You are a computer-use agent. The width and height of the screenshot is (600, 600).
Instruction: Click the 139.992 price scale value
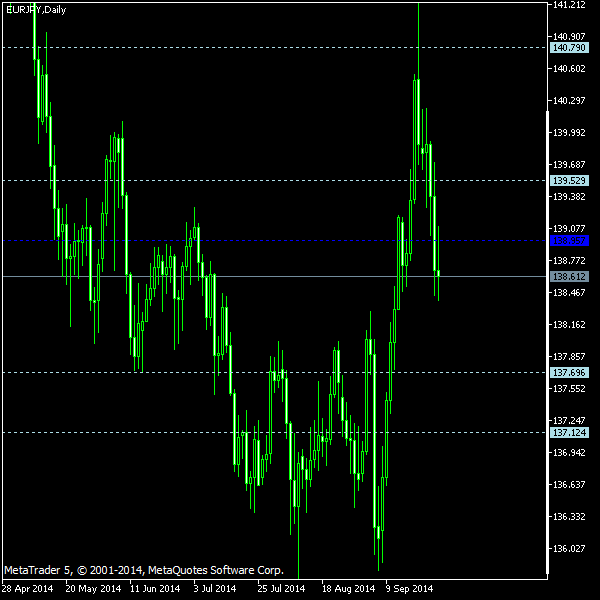[x=569, y=132]
